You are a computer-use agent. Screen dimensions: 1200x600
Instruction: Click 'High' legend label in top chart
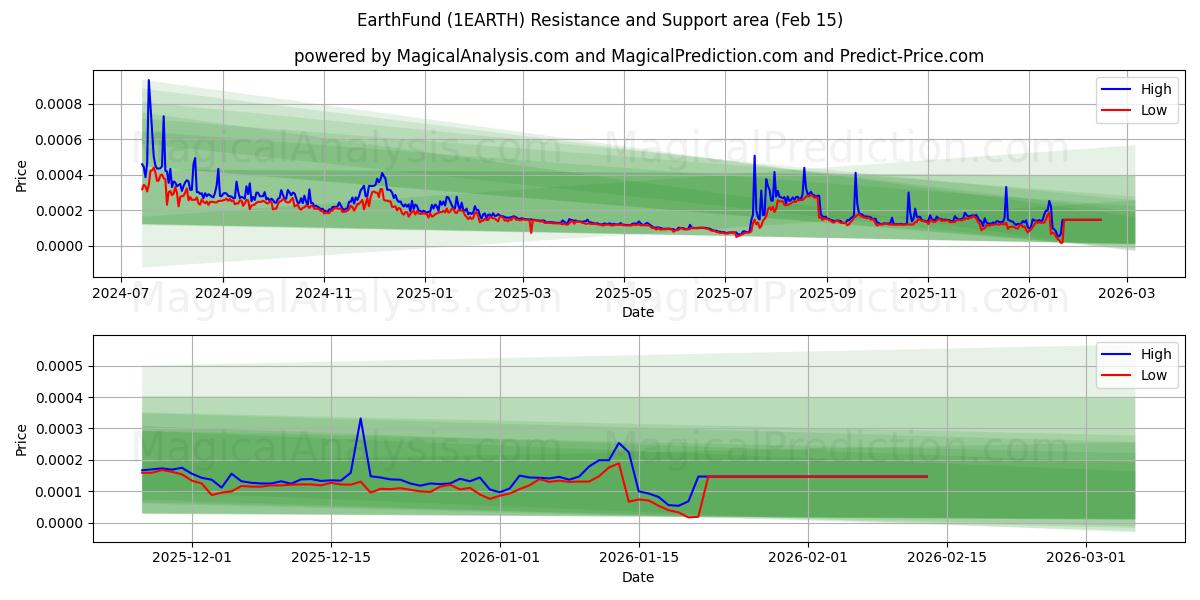1156,89
